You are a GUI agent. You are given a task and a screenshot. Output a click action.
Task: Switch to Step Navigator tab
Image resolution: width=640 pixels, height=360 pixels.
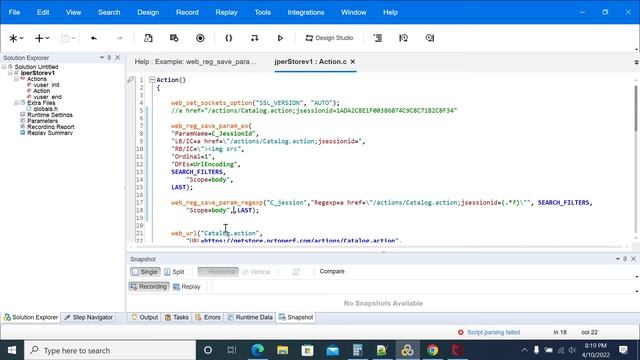[x=89, y=317]
